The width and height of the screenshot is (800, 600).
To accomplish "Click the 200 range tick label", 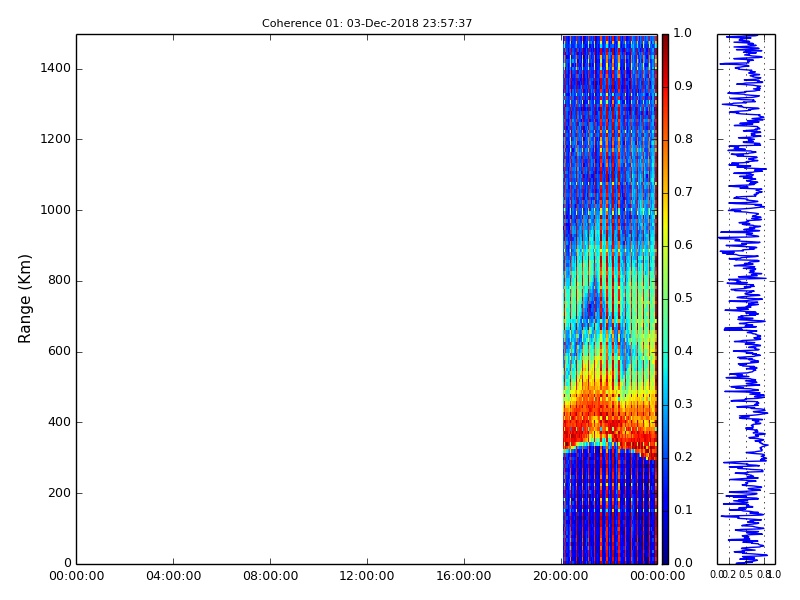I will (x=59, y=493).
